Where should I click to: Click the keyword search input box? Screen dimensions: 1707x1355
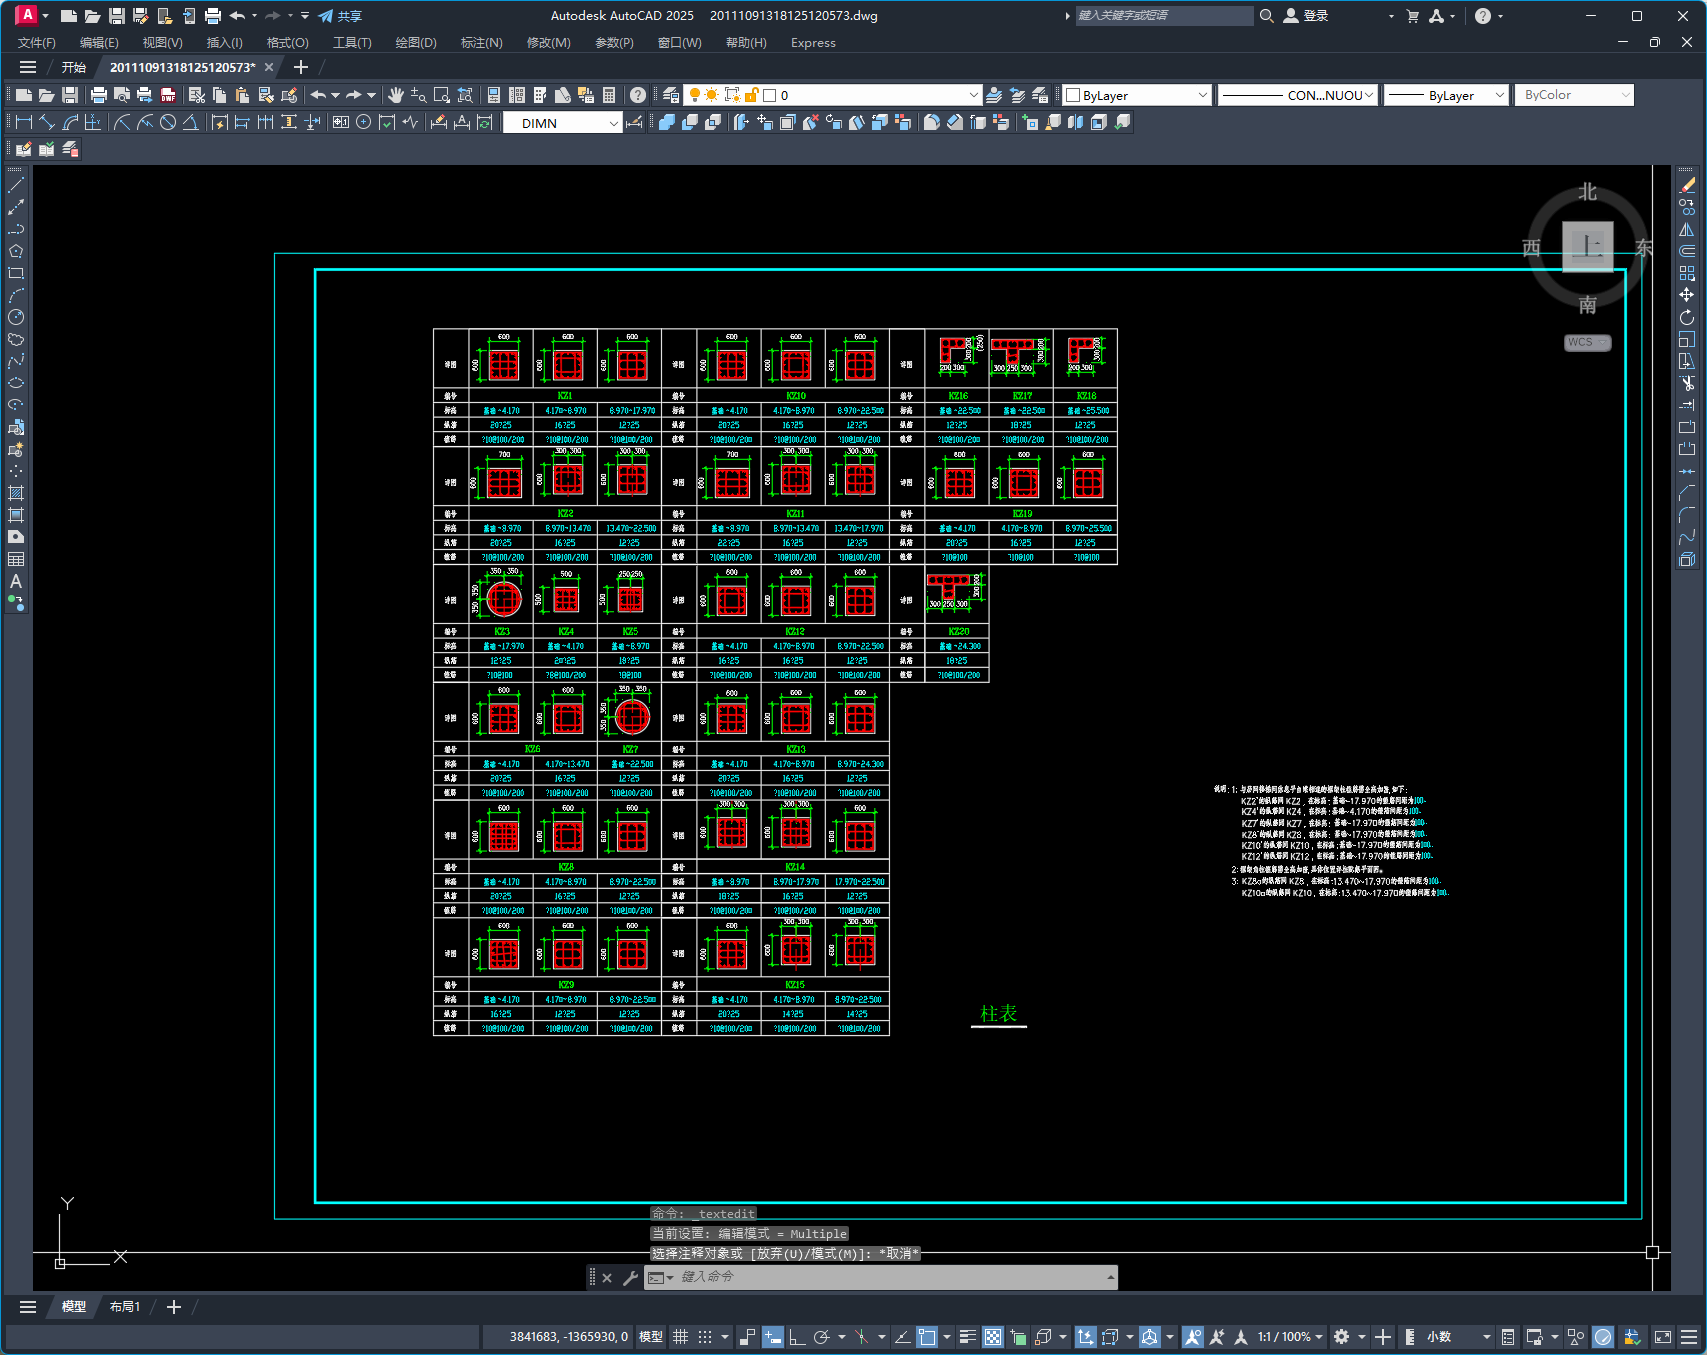pos(1163,16)
